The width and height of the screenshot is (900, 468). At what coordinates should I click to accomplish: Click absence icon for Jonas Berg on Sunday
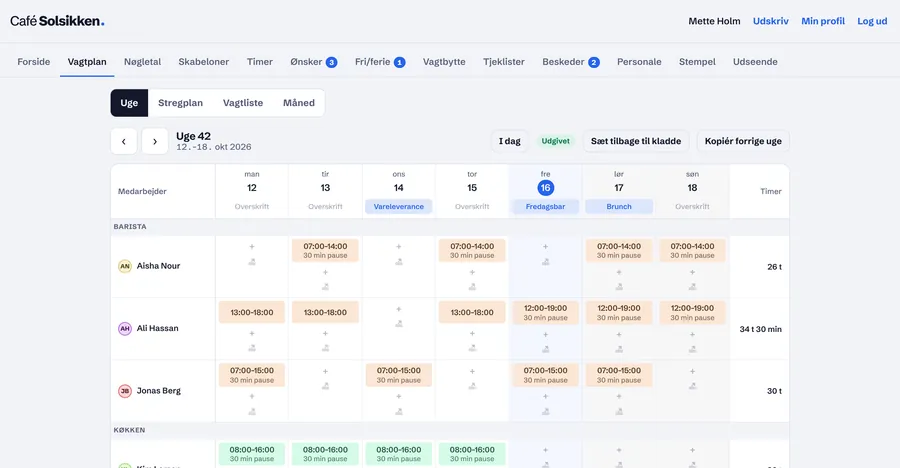(692, 386)
